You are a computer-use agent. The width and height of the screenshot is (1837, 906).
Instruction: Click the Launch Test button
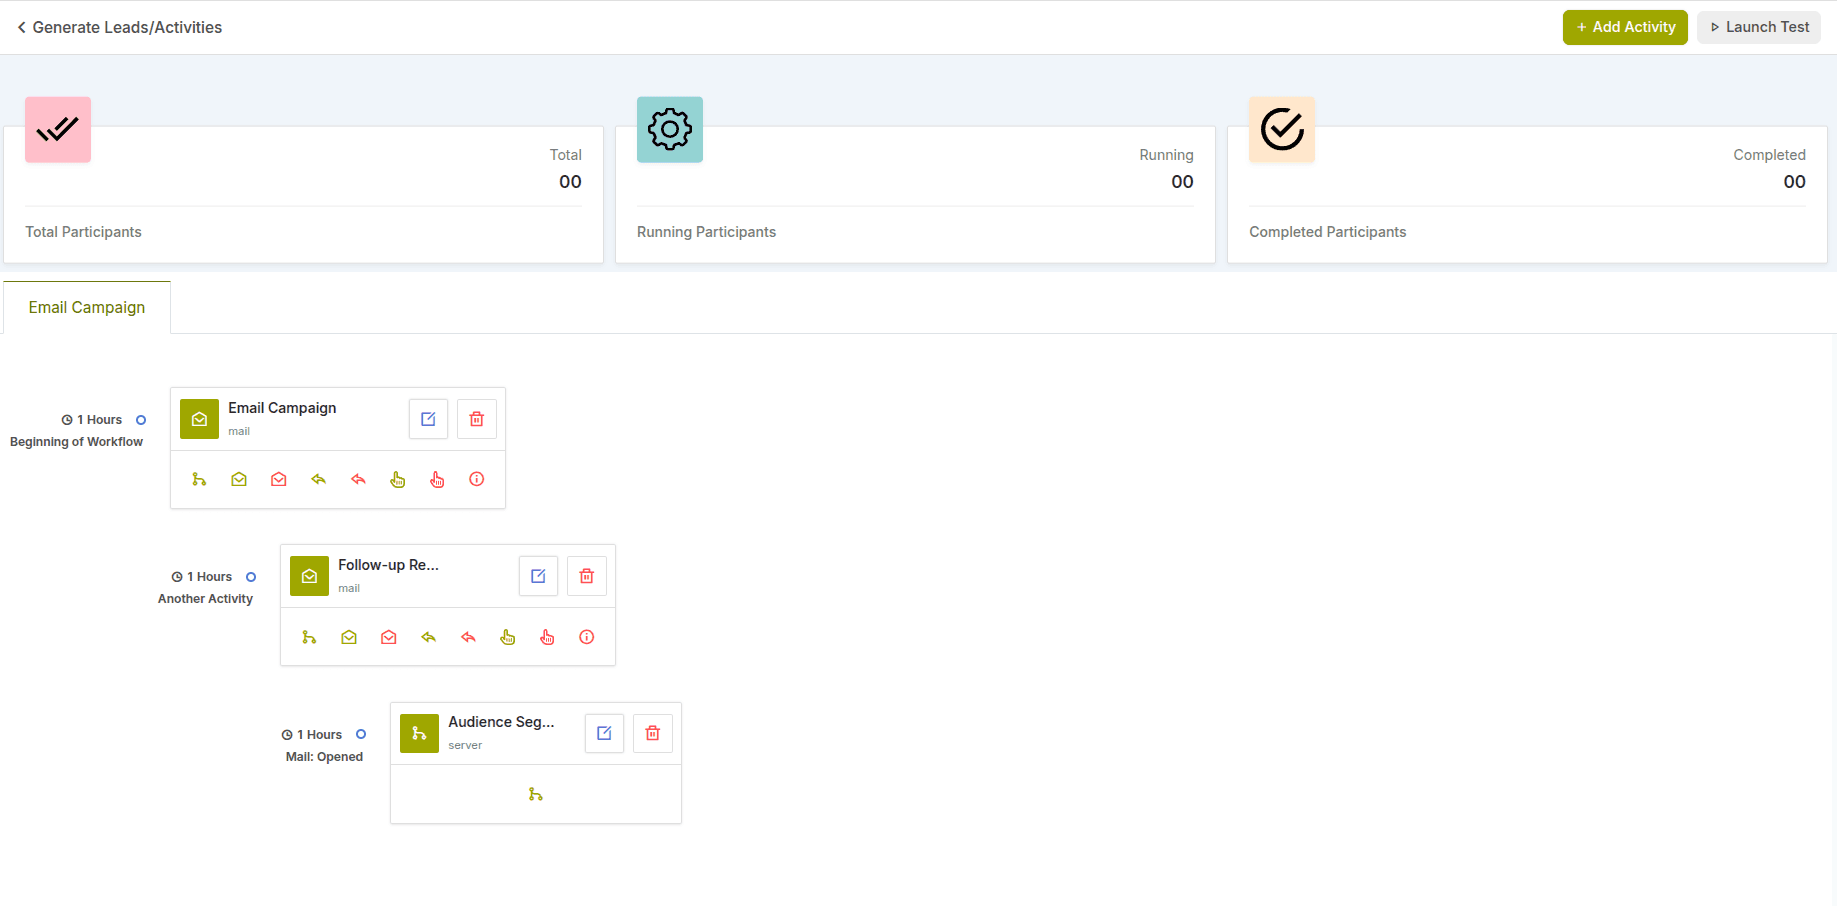(x=1759, y=27)
